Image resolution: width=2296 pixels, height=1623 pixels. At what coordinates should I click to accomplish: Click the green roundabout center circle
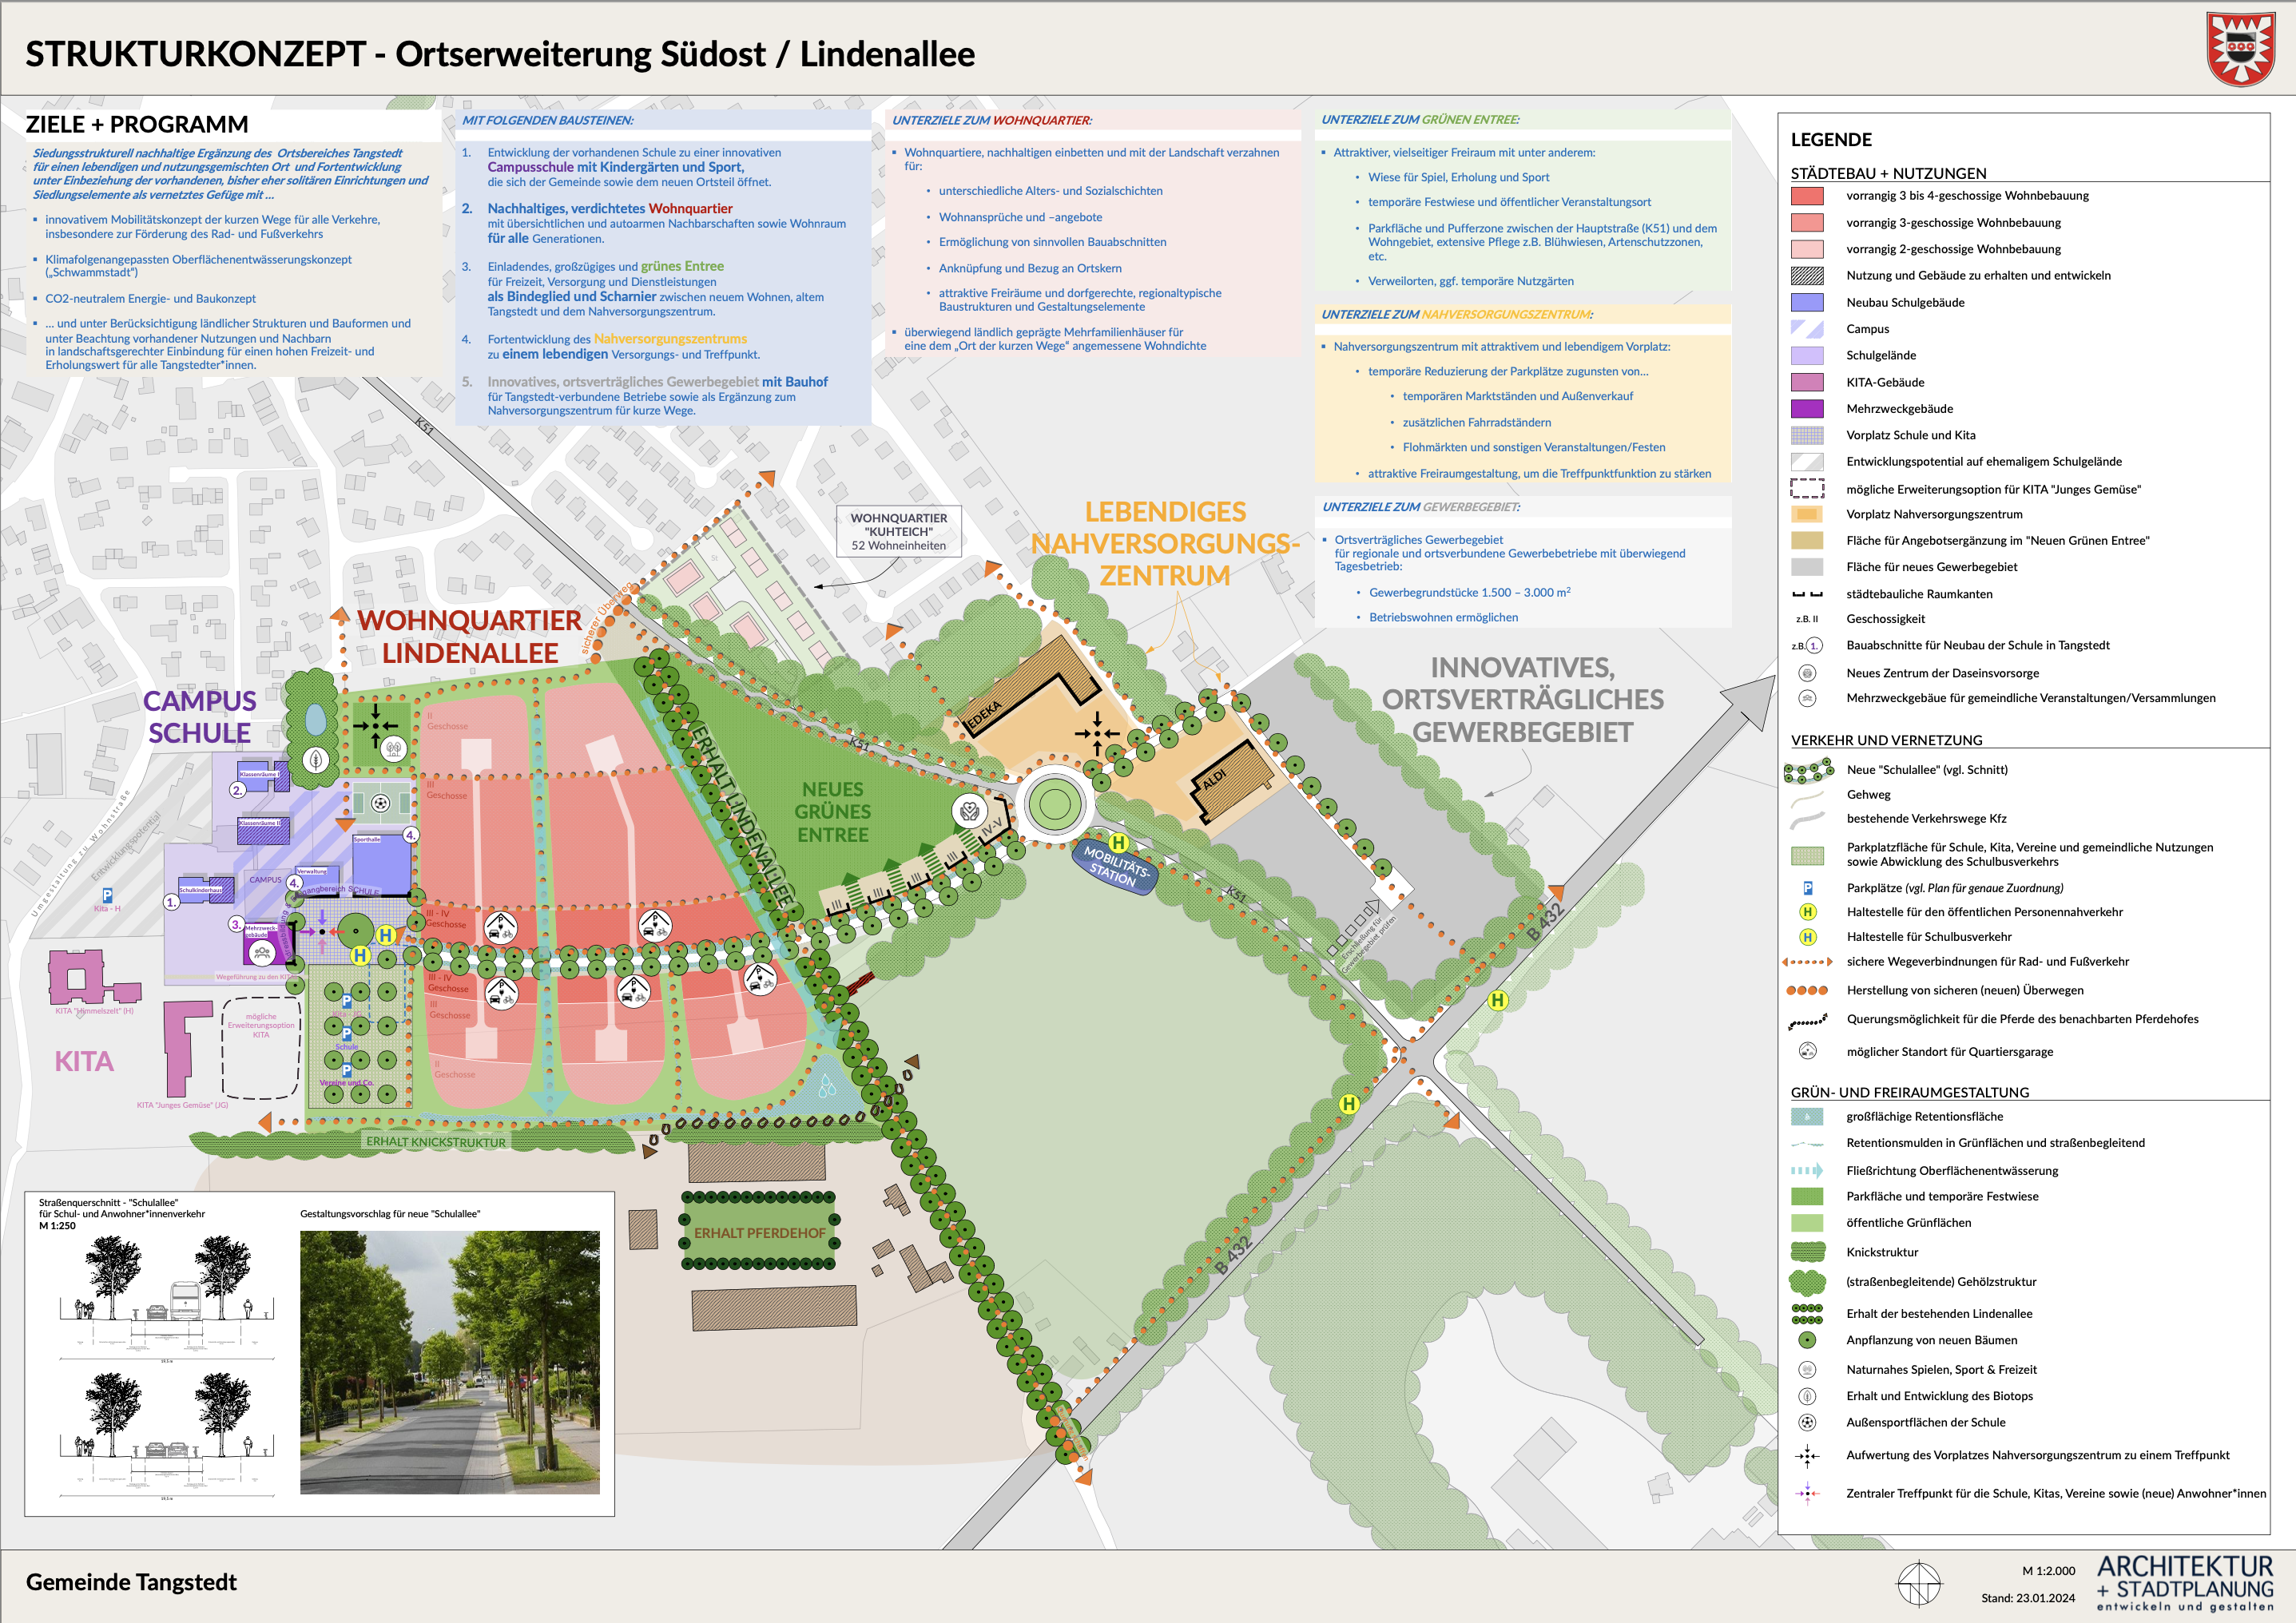pyautogui.click(x=1054, y=804)
